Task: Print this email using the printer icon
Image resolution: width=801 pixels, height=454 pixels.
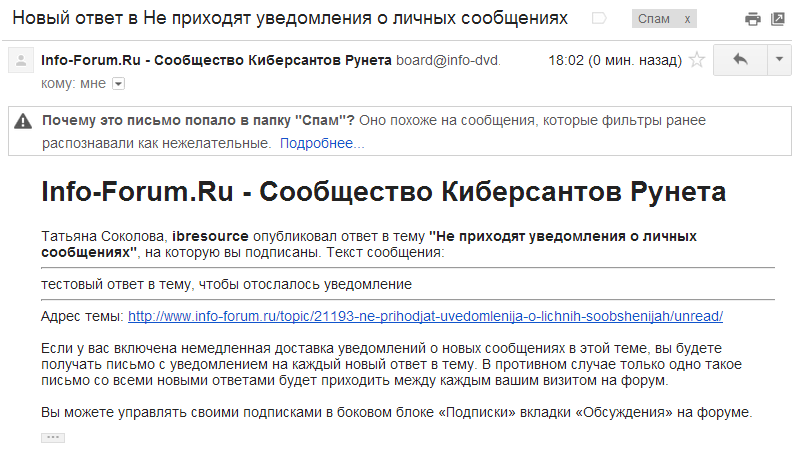Action: (x=753, y=19)
